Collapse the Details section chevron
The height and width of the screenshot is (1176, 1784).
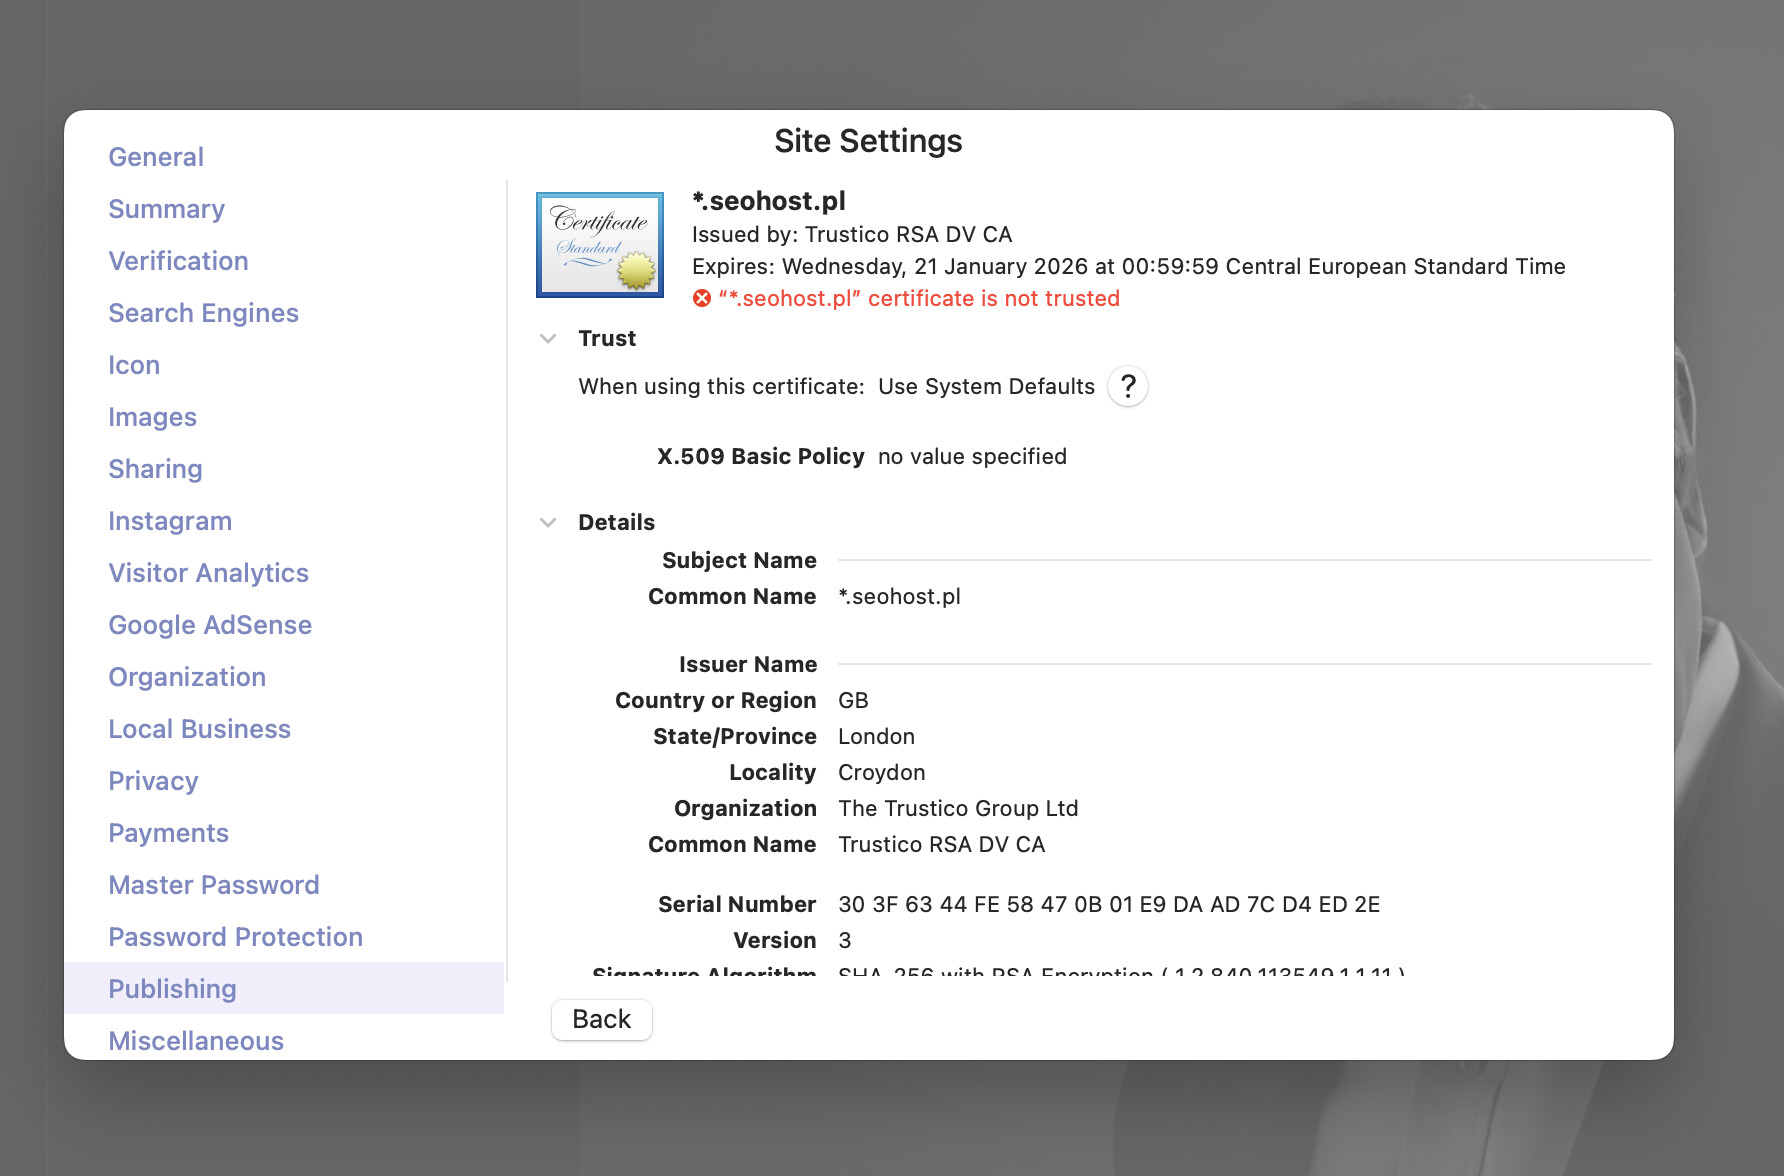pyautogui.click(x=548, y=523)
